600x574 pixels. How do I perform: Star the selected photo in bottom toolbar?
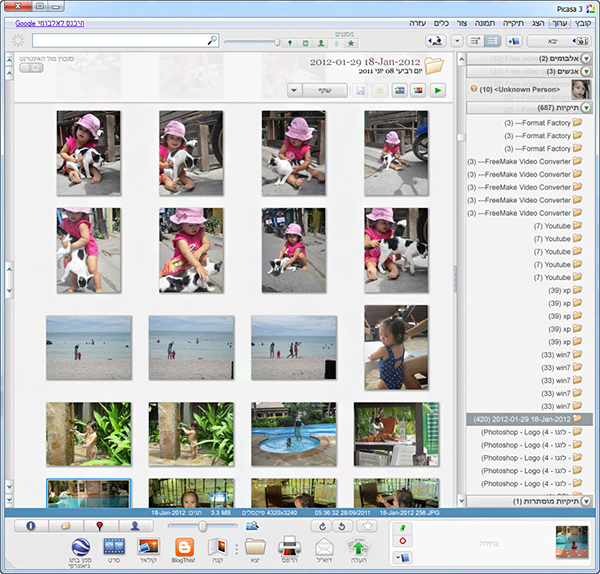click(x=367, y=527)
